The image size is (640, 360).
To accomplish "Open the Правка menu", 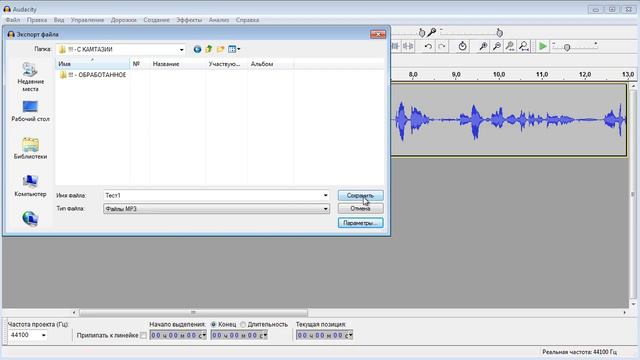I will (x=37, y=20).
